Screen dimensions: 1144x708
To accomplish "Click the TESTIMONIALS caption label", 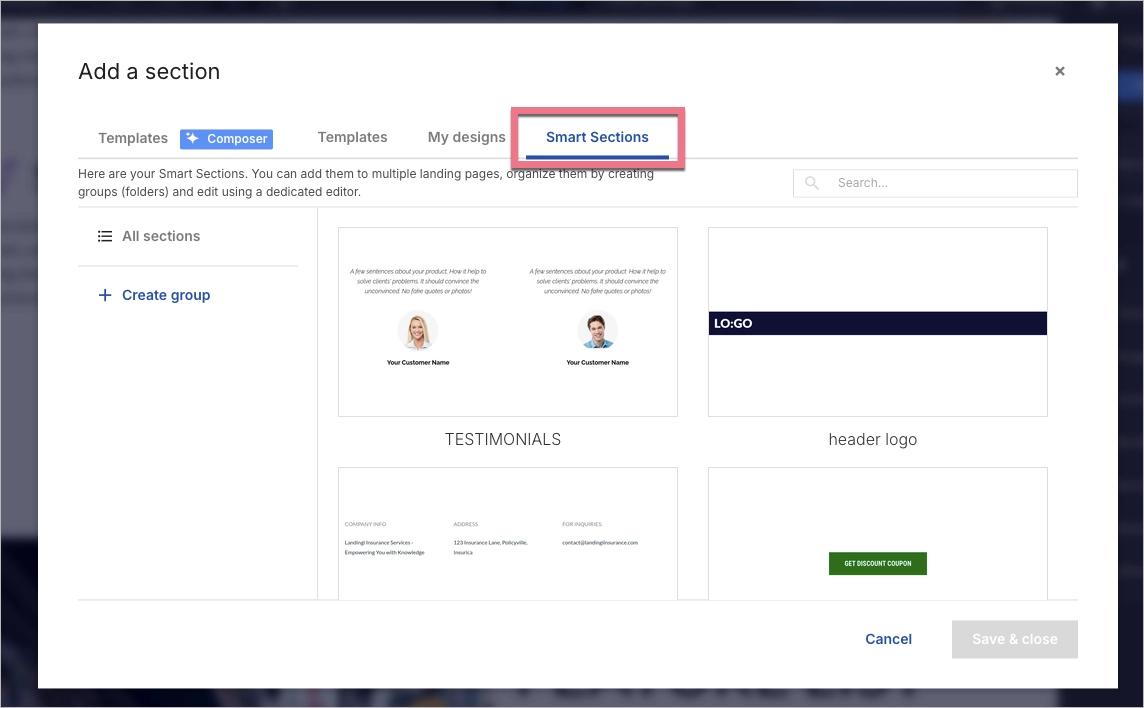I will coord(502,439).
